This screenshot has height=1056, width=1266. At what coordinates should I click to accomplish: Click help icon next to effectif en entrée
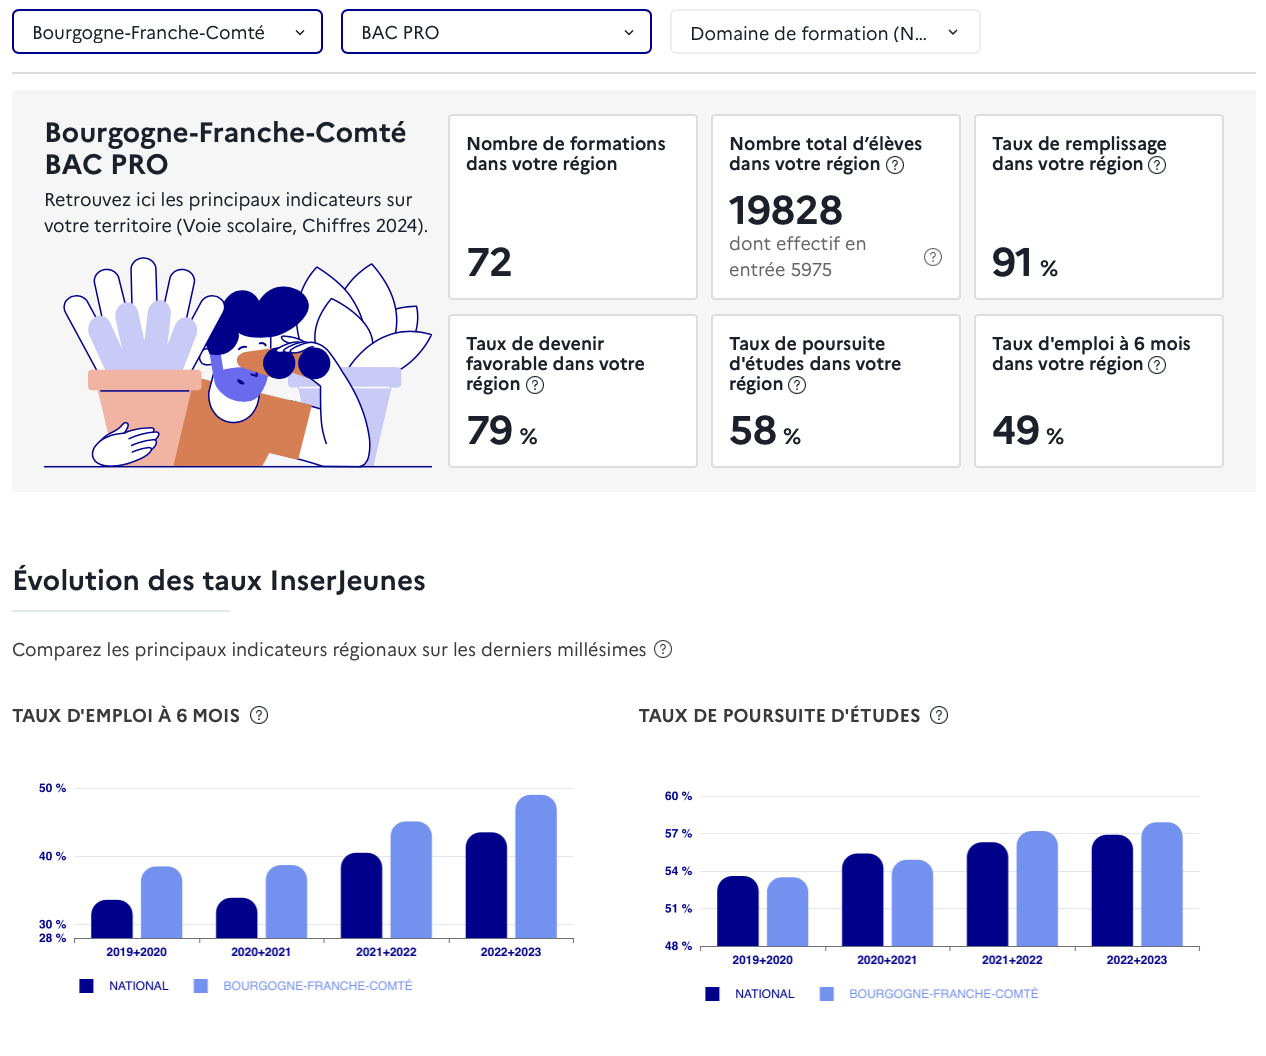[933, 257]
